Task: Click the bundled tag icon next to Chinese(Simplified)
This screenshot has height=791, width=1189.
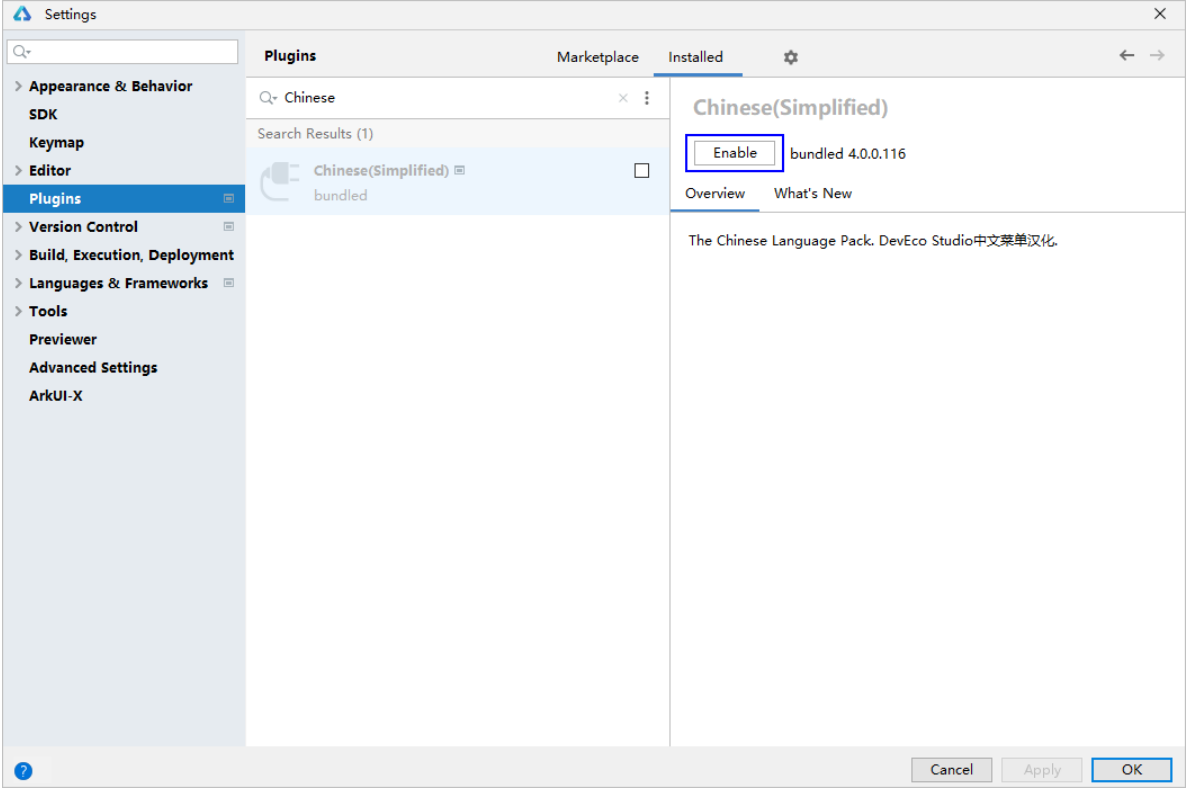Action: click(460, 171)
